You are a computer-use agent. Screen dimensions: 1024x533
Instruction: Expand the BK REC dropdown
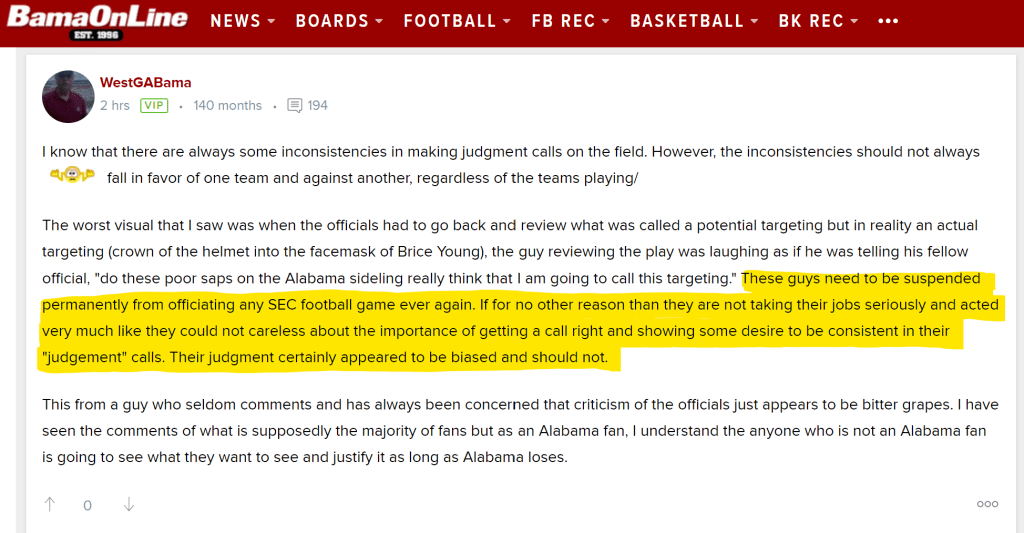pos(818,21)
